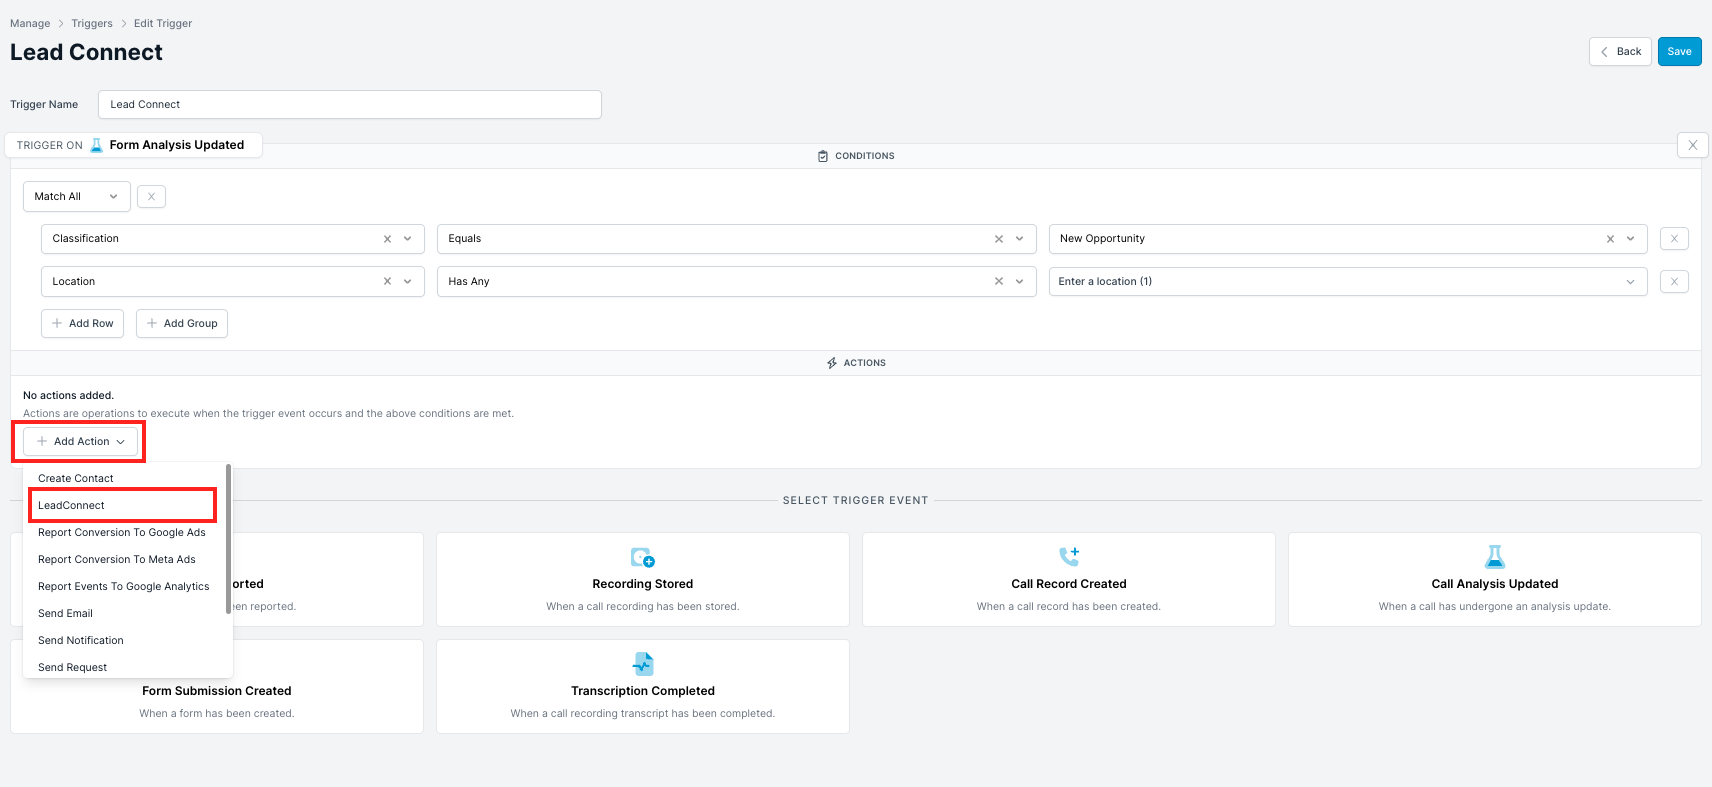Click the Save button
The width and height of the screenshot is (1712, 787).
click(1679, 52)
